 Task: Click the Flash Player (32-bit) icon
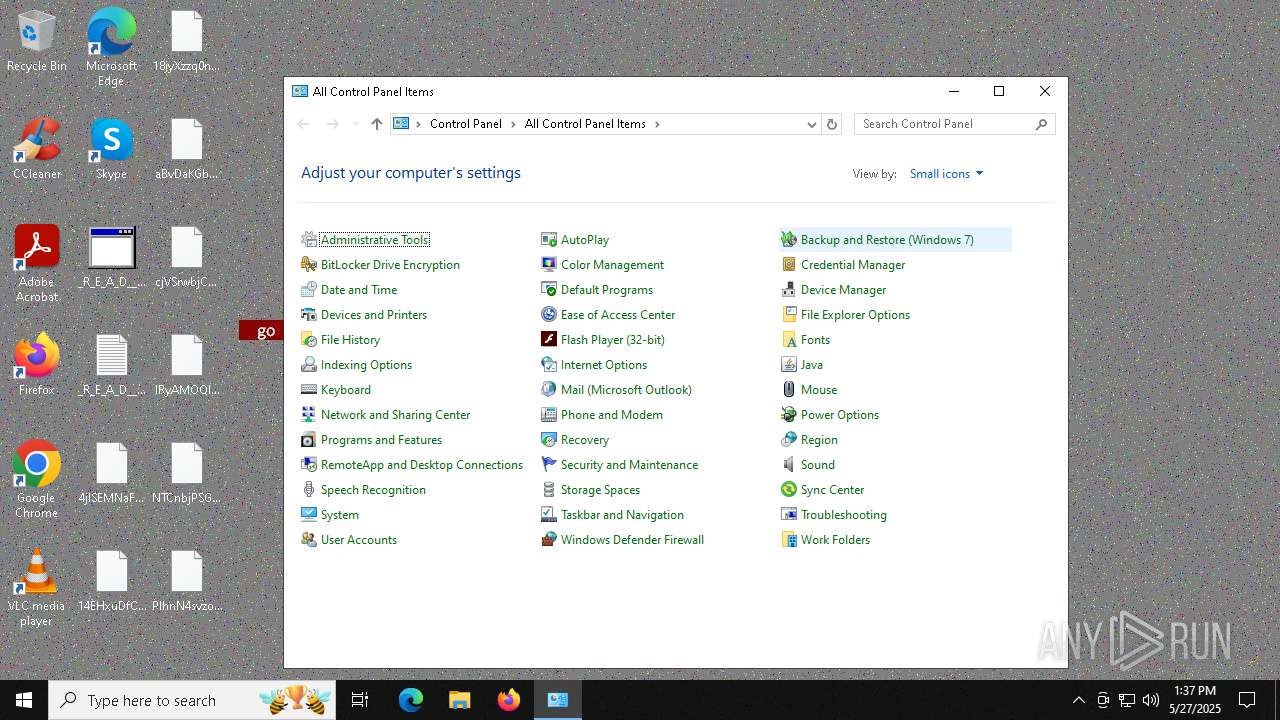click(549, 340)
